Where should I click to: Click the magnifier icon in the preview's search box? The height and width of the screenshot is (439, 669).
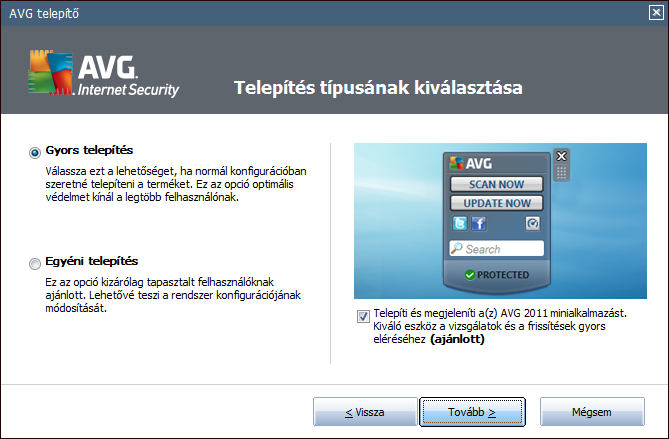point(457,248)
